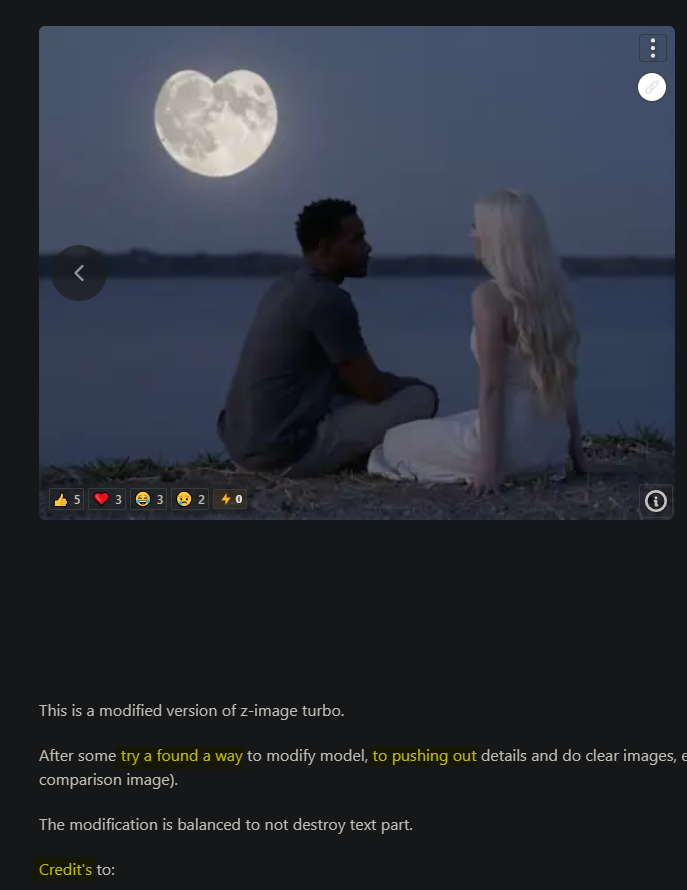687x890 pixels.
Task: Click text "The modification is balanced to not destroy text part."
Action: click(225, 824)
